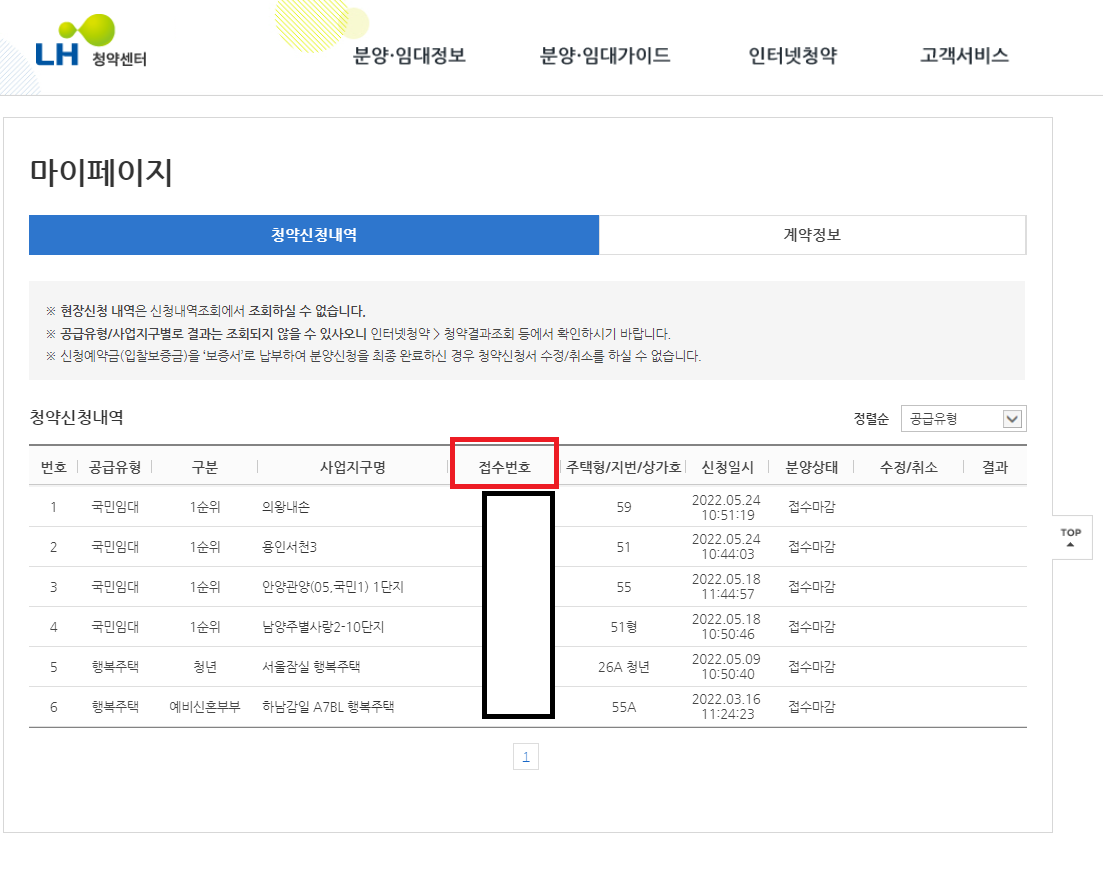Click the 2022.05.24 10:51:19 application date
This screenshot has height=873, width=1103.
(727, 507)
